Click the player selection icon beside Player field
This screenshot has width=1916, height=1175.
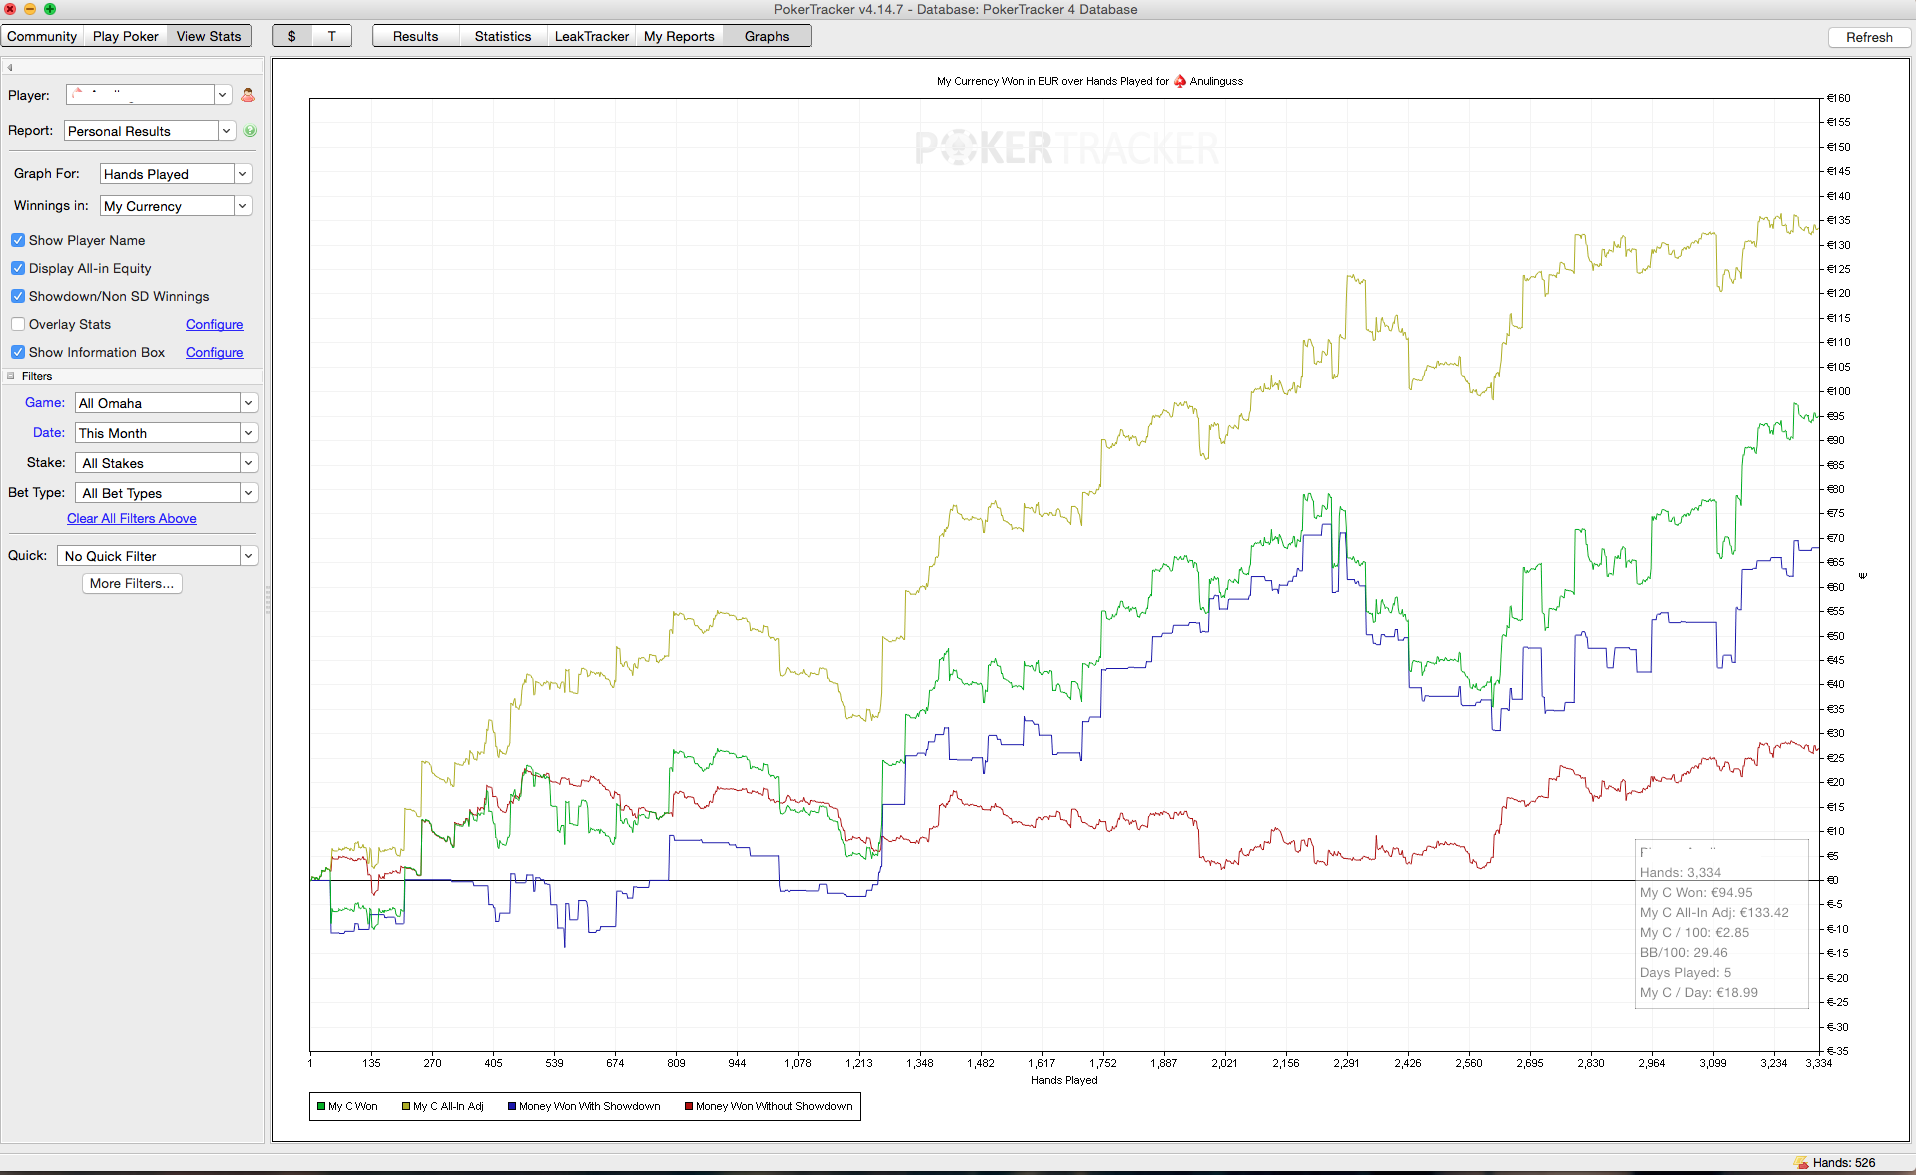click(x=248, y=95)
